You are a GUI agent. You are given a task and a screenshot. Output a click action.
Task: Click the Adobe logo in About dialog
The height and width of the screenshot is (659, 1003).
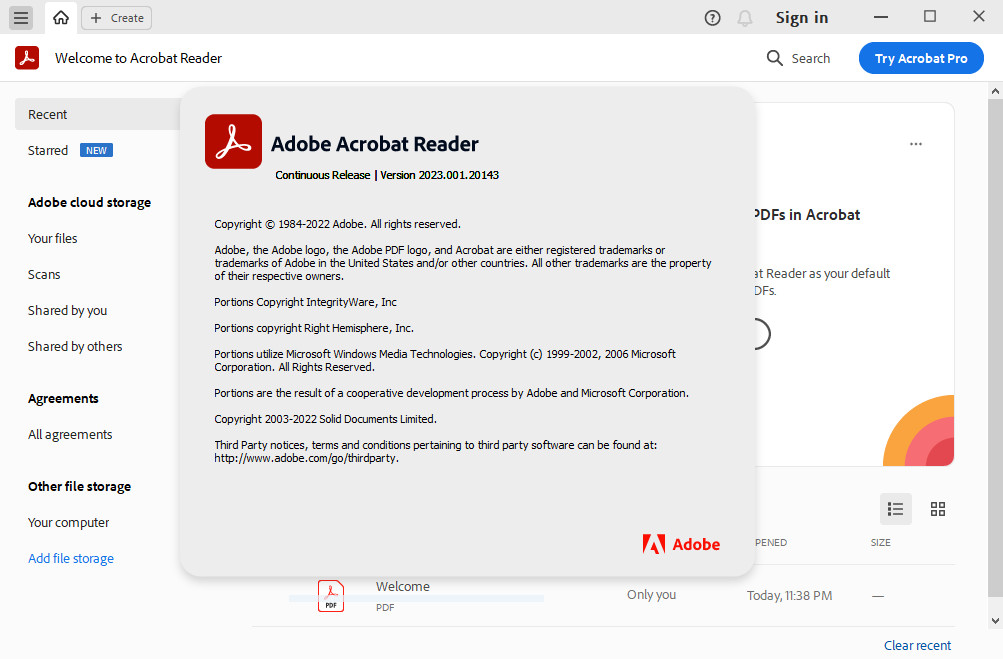tap(681, 544)
